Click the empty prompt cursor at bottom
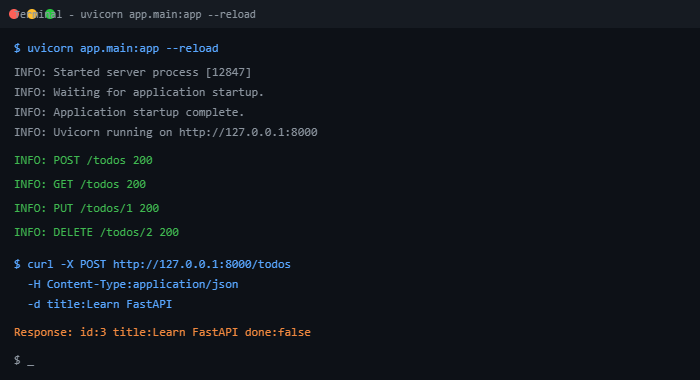700x380 pixels. [30, 361]
